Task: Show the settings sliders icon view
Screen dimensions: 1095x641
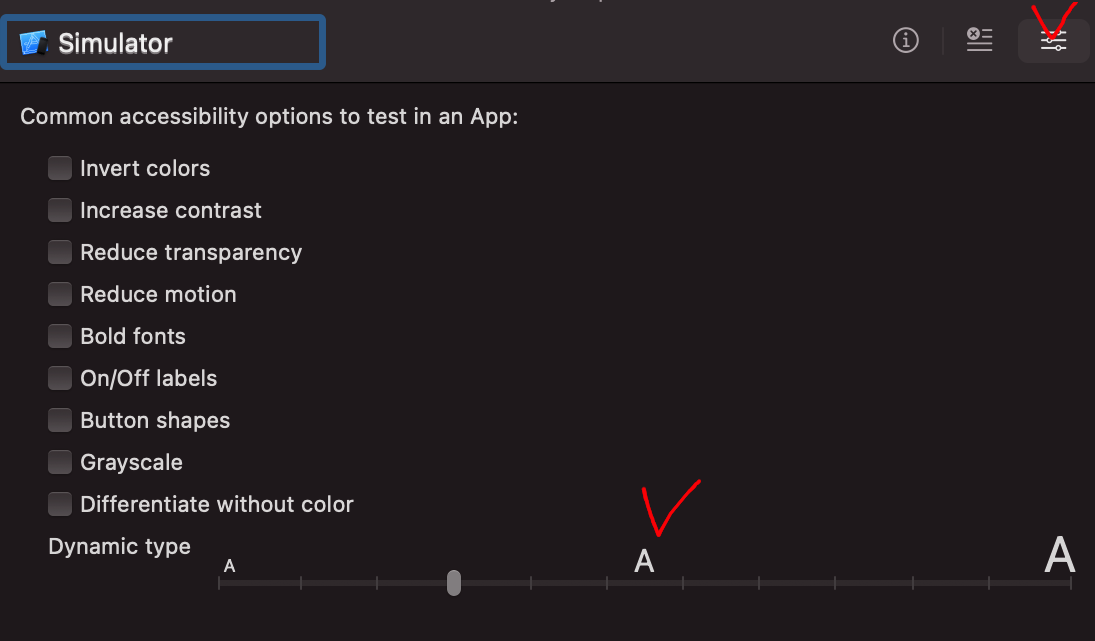Action: tap(1053, 40)
